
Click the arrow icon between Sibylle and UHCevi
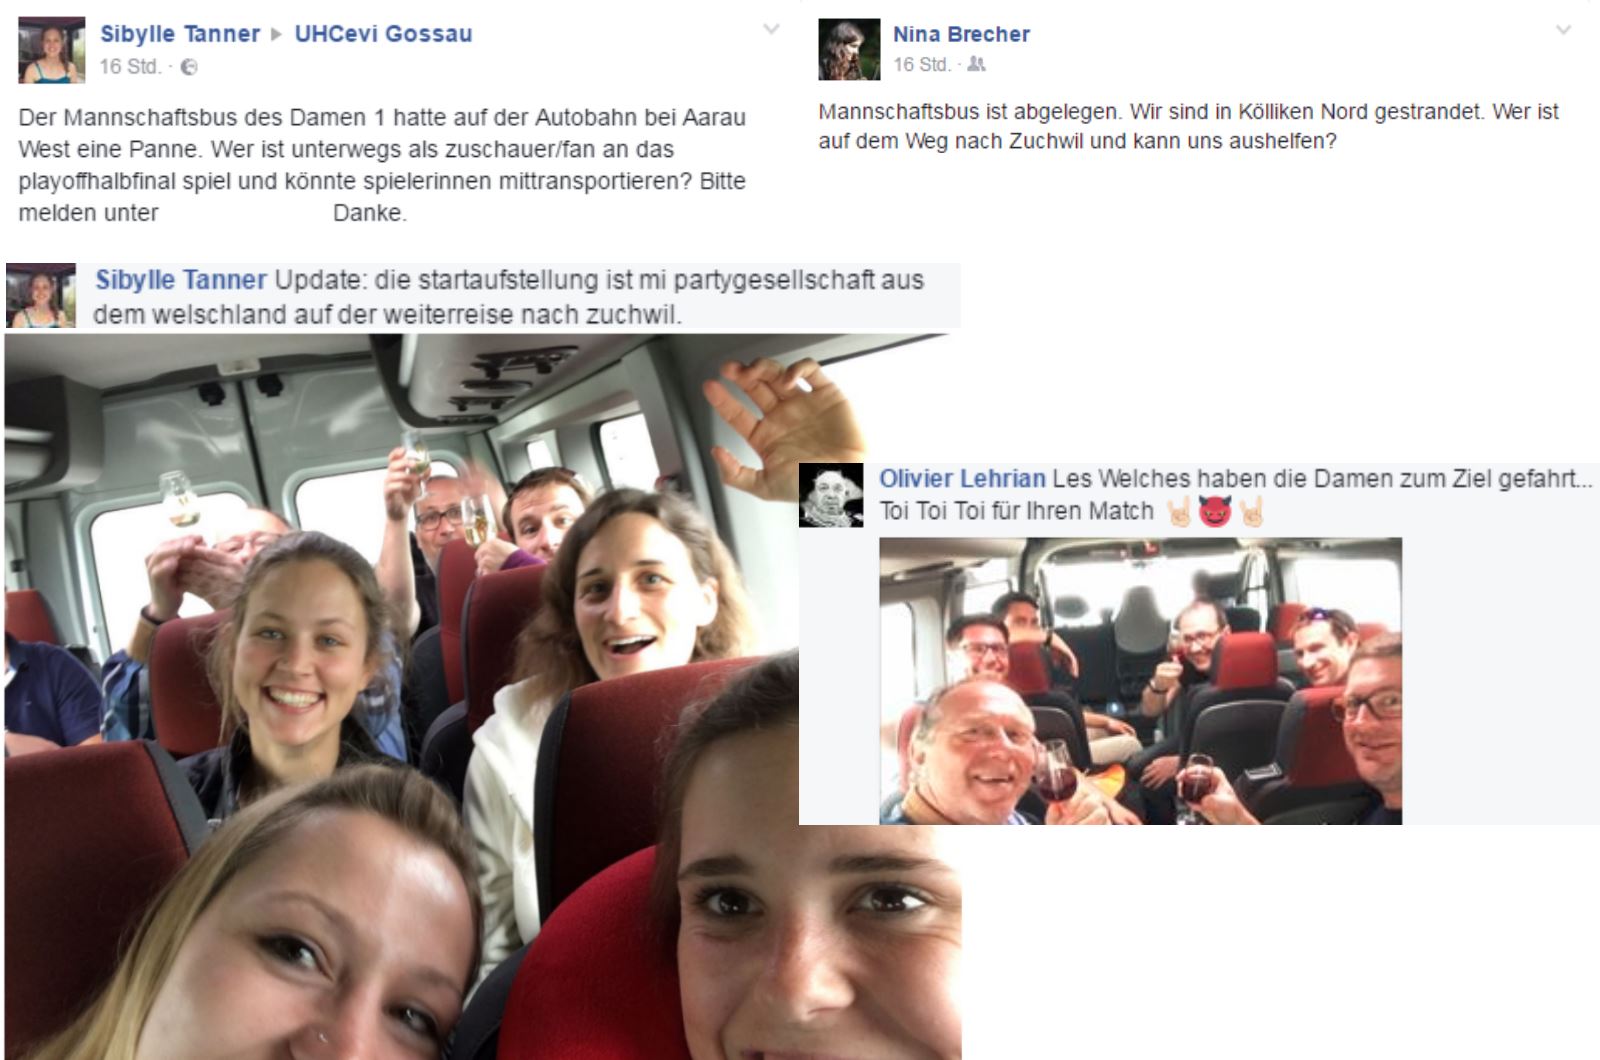pyautogui.click(x=277, y=35)
